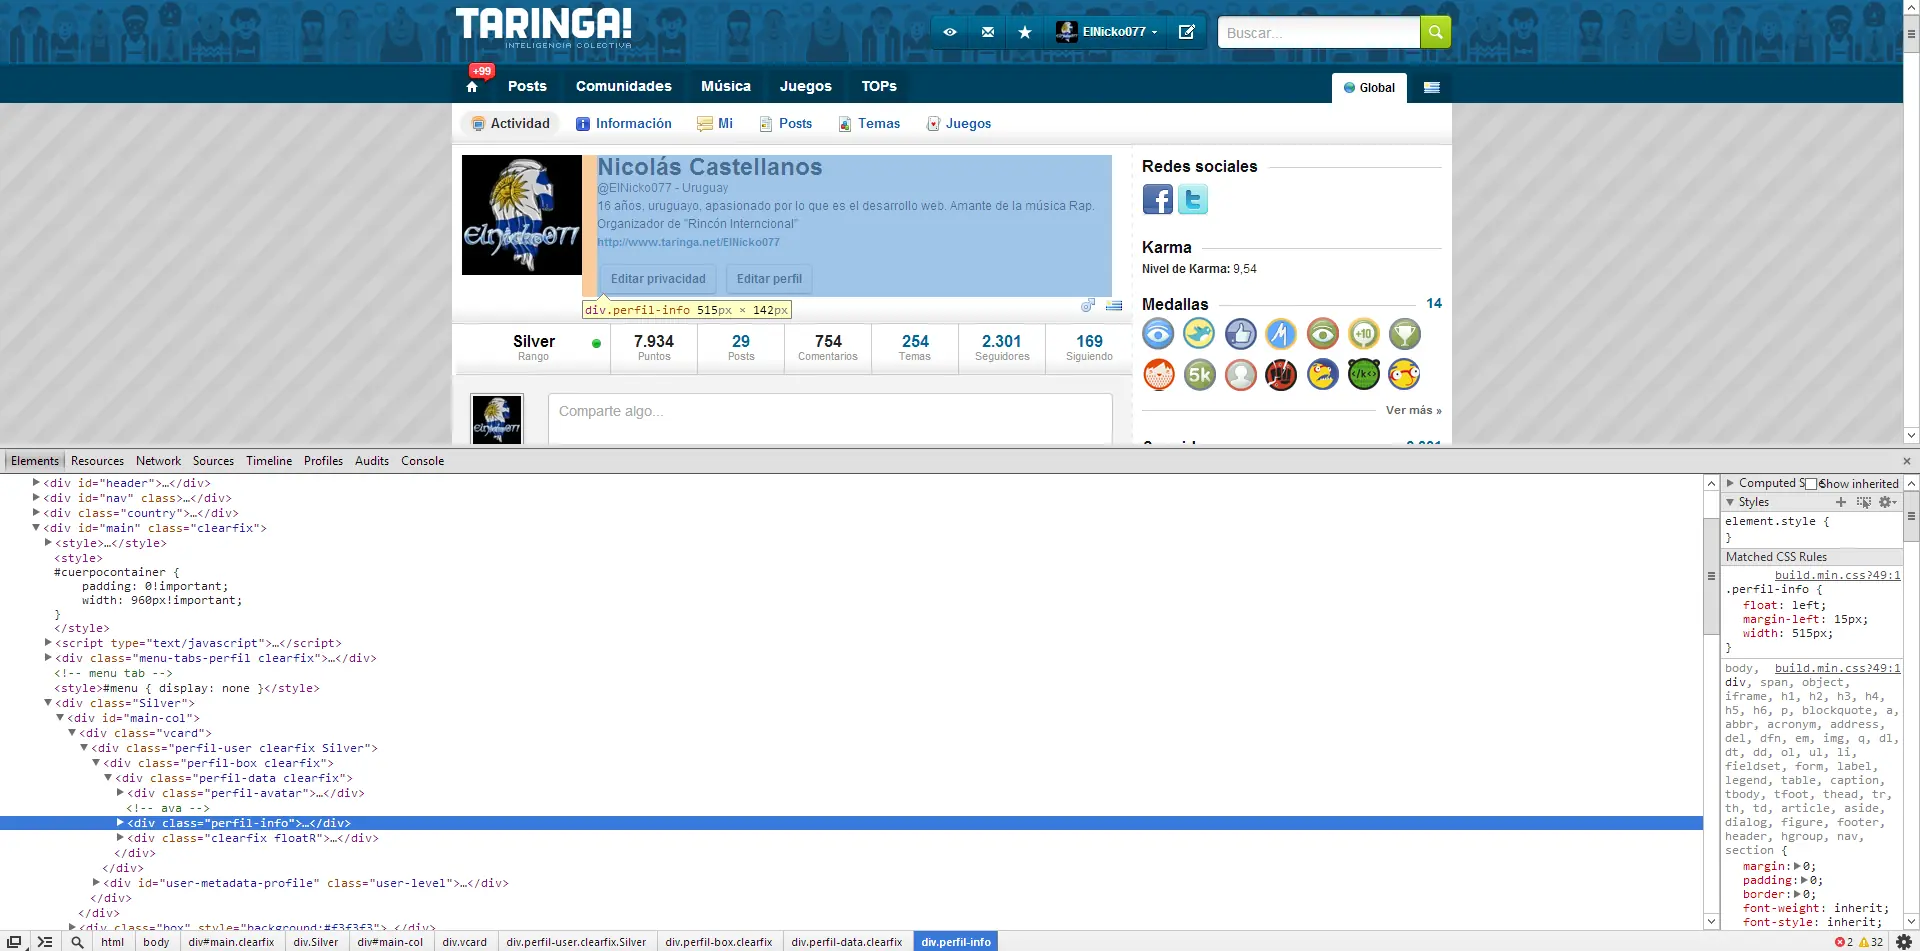The width and height of the screenshot is (1920, 951).
Task: Select the div class="perfil-info" element row
Action: coord(851,823)
